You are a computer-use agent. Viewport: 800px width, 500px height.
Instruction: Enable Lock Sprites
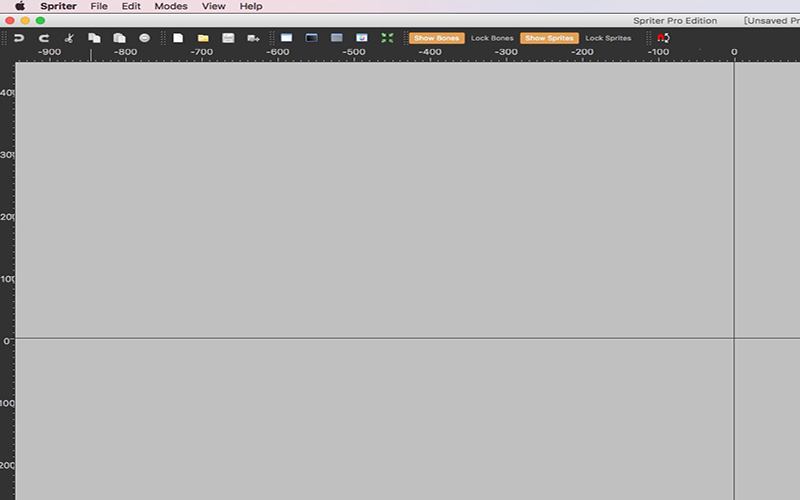pos(608,38)
